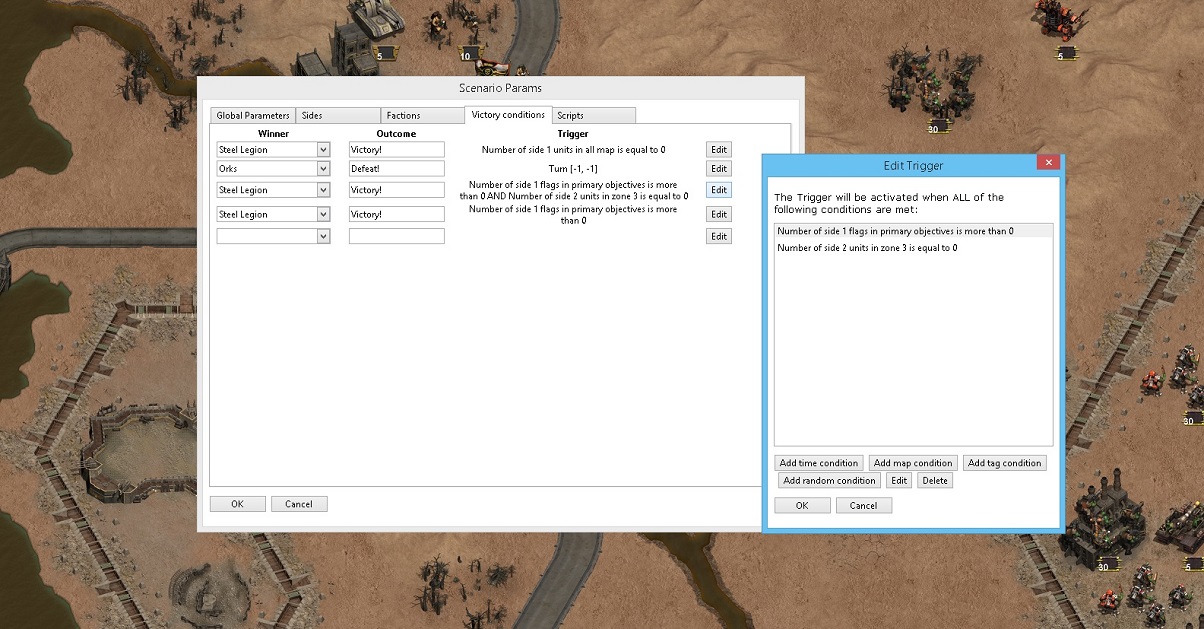Click the Defeat! outcome text field
Screen dimensions: 1204x629
coord(396,169)
